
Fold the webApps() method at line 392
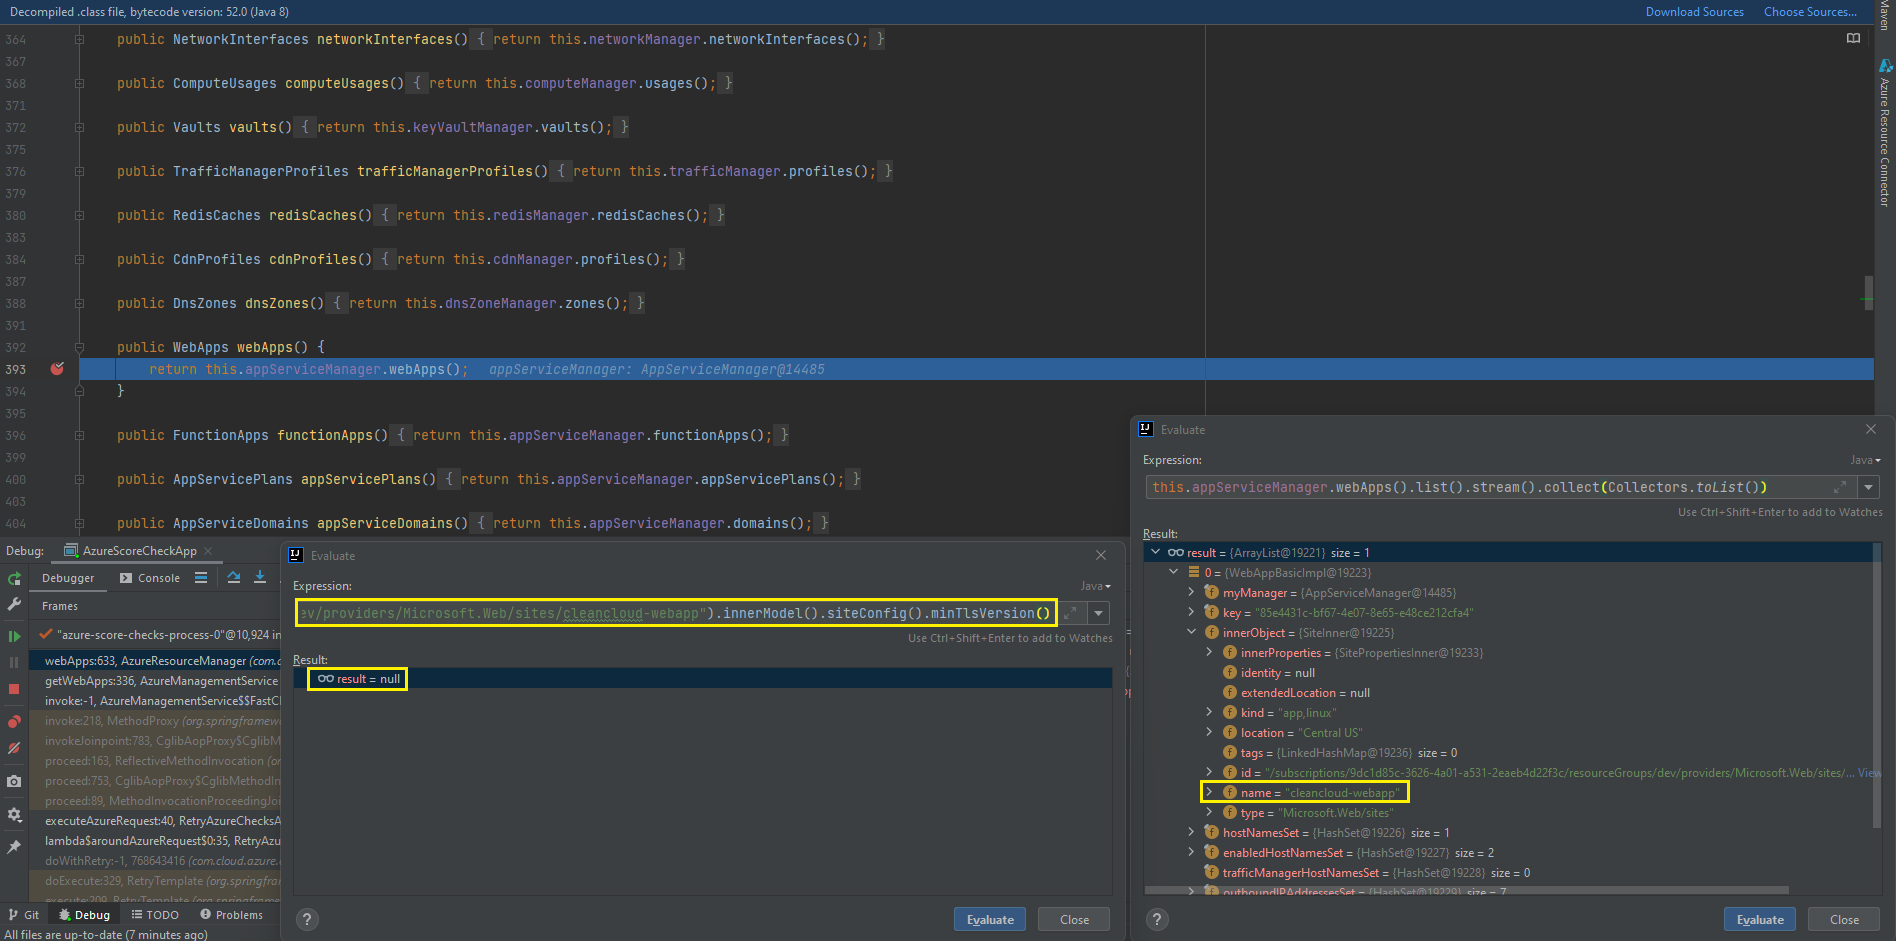(x=79, y=347)
